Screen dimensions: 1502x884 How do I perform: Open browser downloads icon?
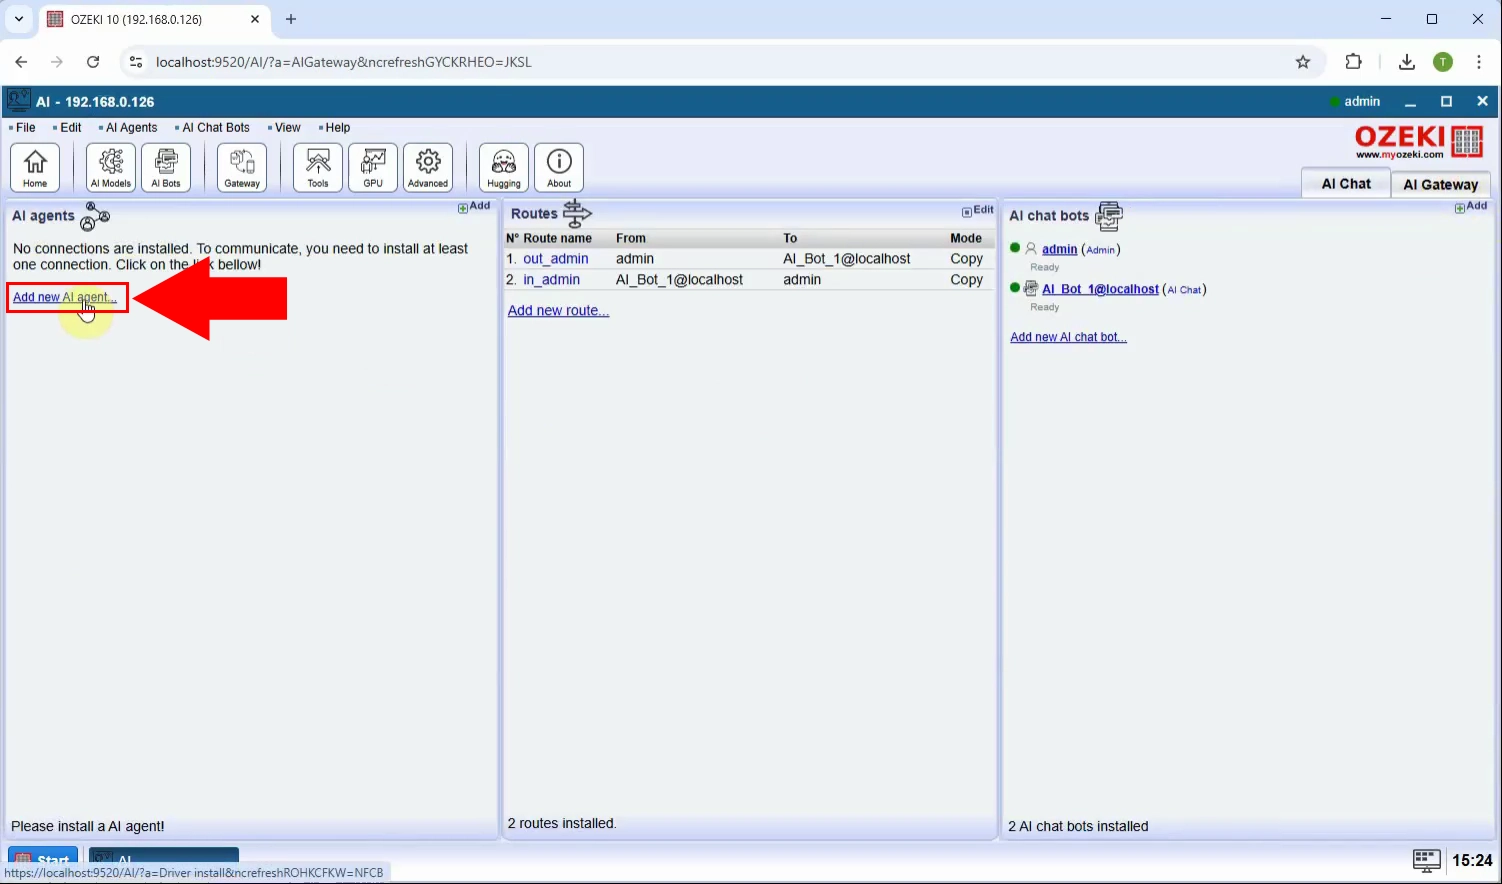point(1406,62)
